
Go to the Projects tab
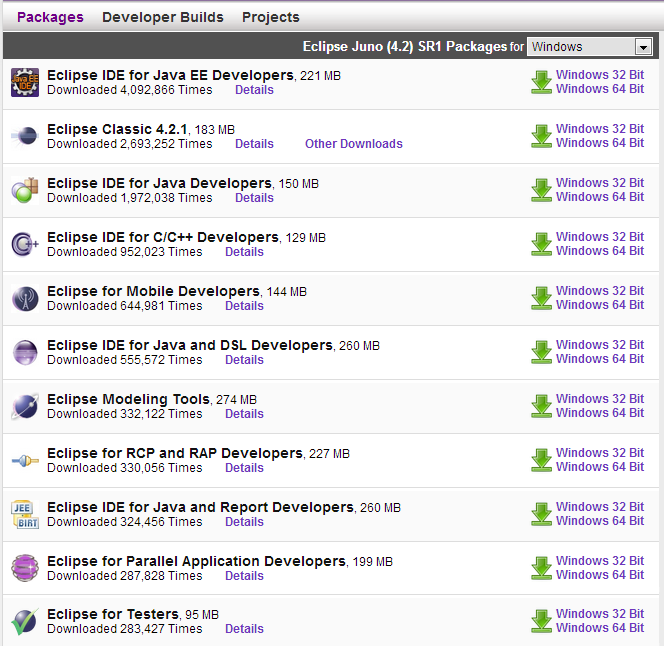(271, 17)
